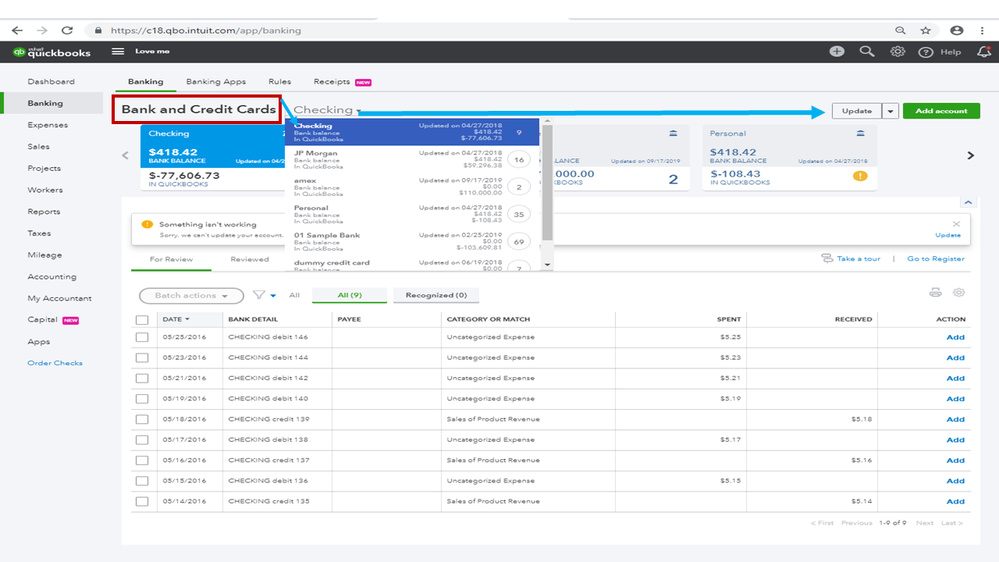Image resolution: width=999 pixels, height=562 pixels.
Task: Open the settings gear in header
Action: tap(898, 52)
